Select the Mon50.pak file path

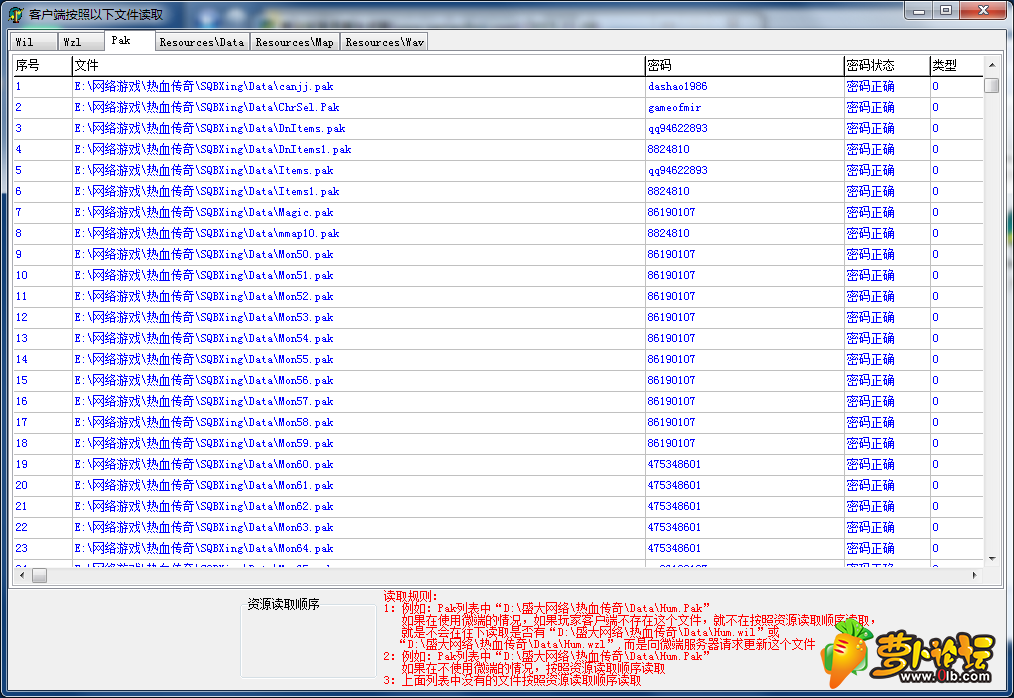(x=204, y=254)
